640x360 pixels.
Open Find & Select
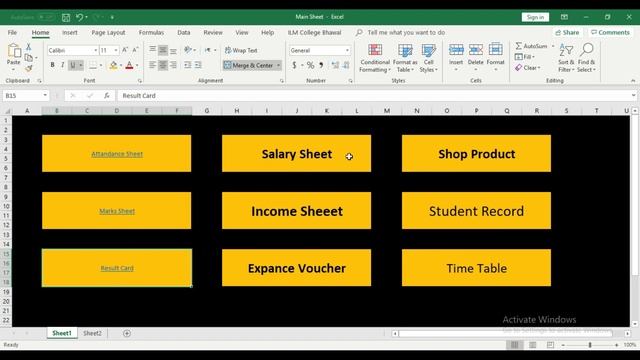click(587, 58)
